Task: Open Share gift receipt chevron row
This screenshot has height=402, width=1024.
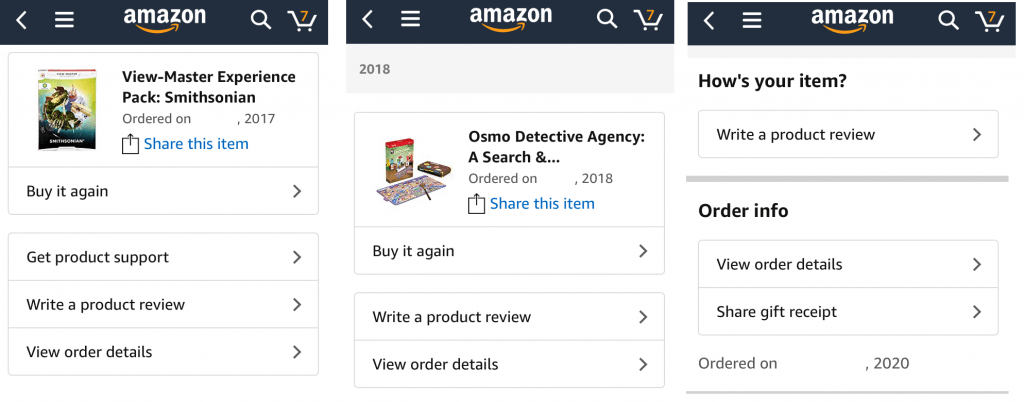Action: pyautogui.click(x=847, y=312)
